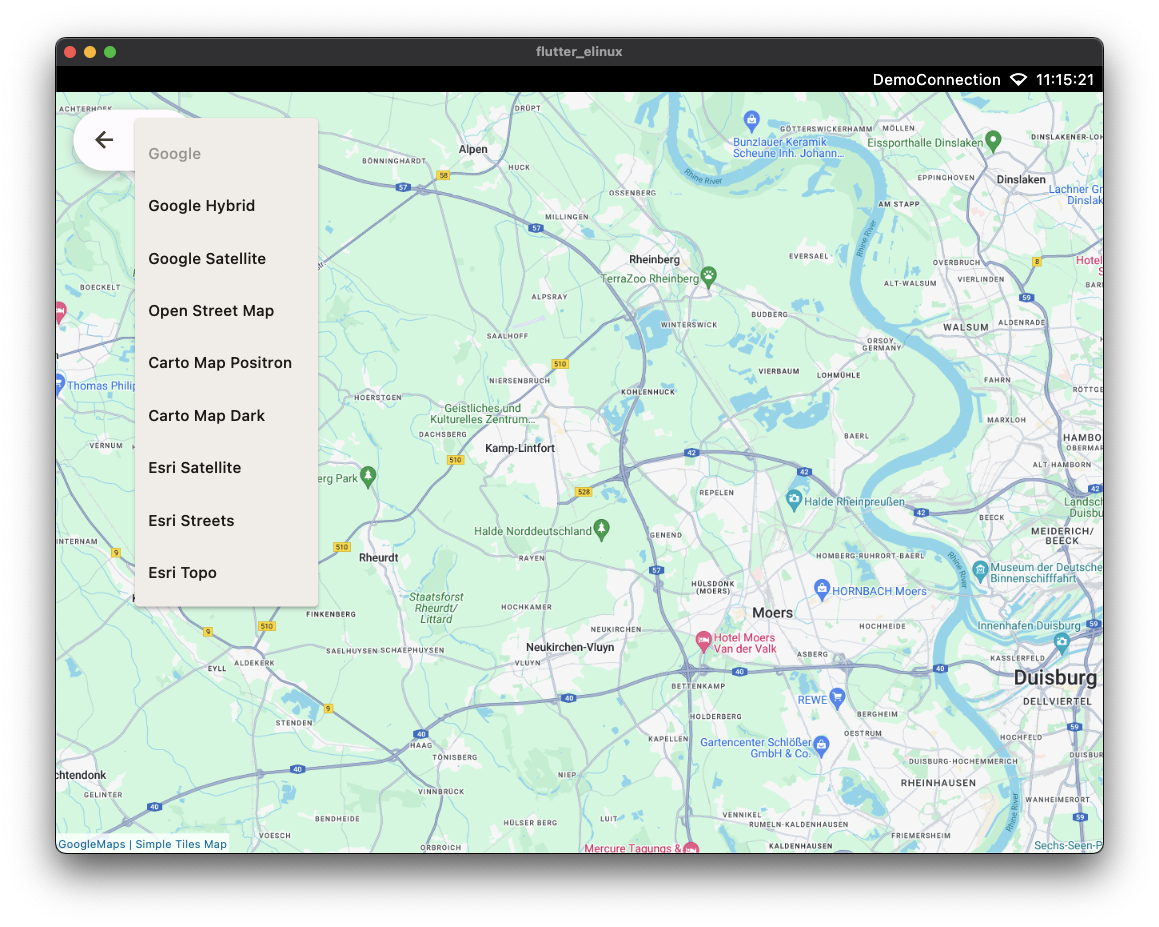This screenshot has width=1159, height=927.
Task: Click the RHEINHAUSEN district label
Action: pos(938,783)
